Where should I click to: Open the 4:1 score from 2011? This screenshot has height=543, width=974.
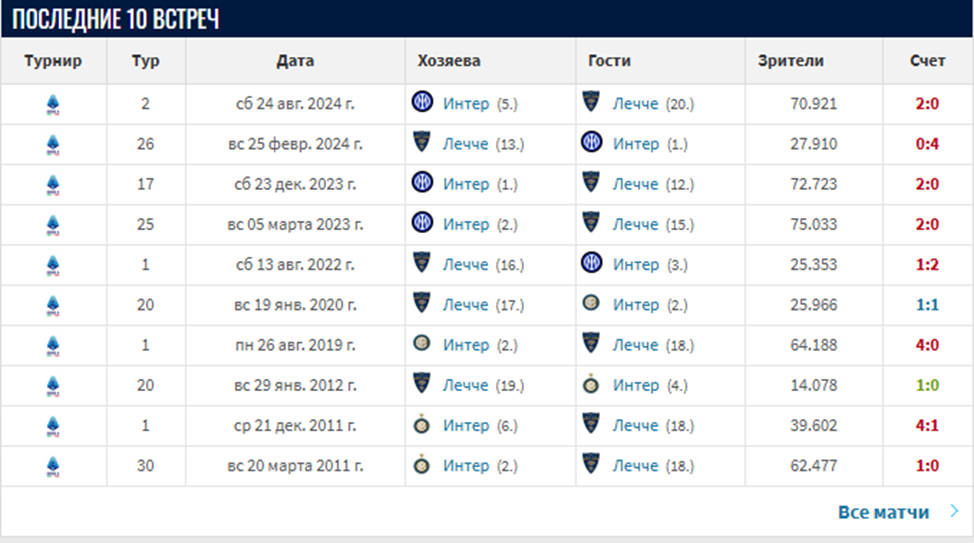[x=927, y=425]
